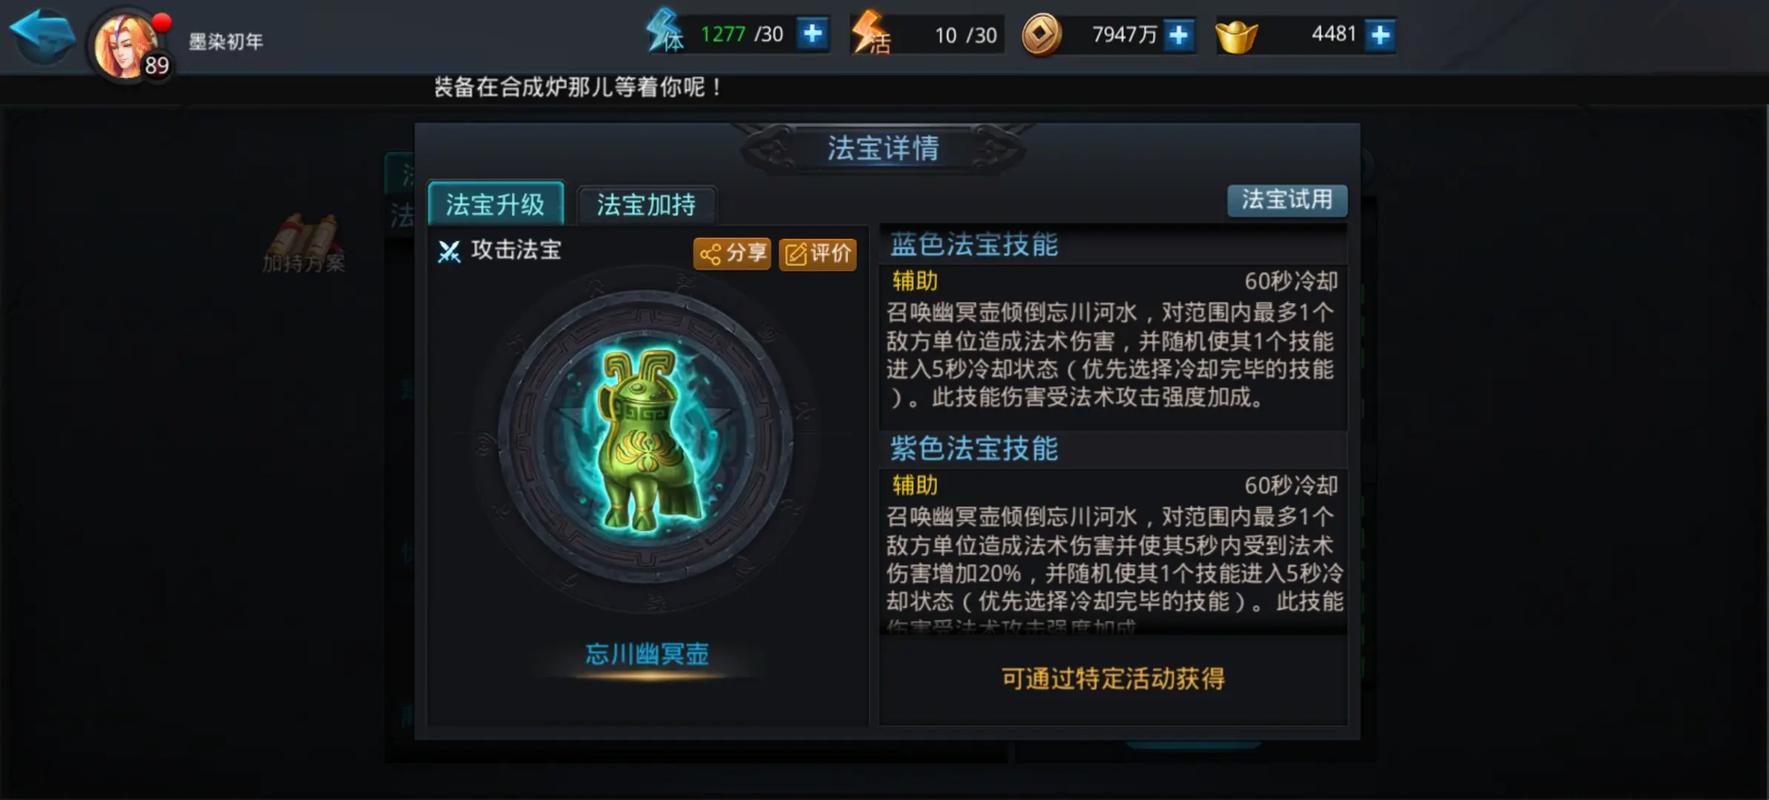Open the player avatar portrait
The width and height of the screenshot is (1769, 800).
125,45
